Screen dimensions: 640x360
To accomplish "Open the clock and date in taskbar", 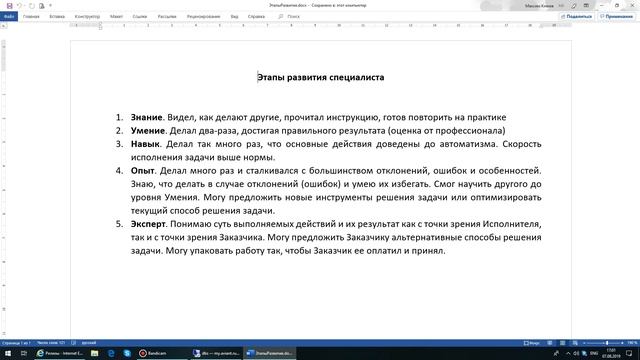I will 611,353.
